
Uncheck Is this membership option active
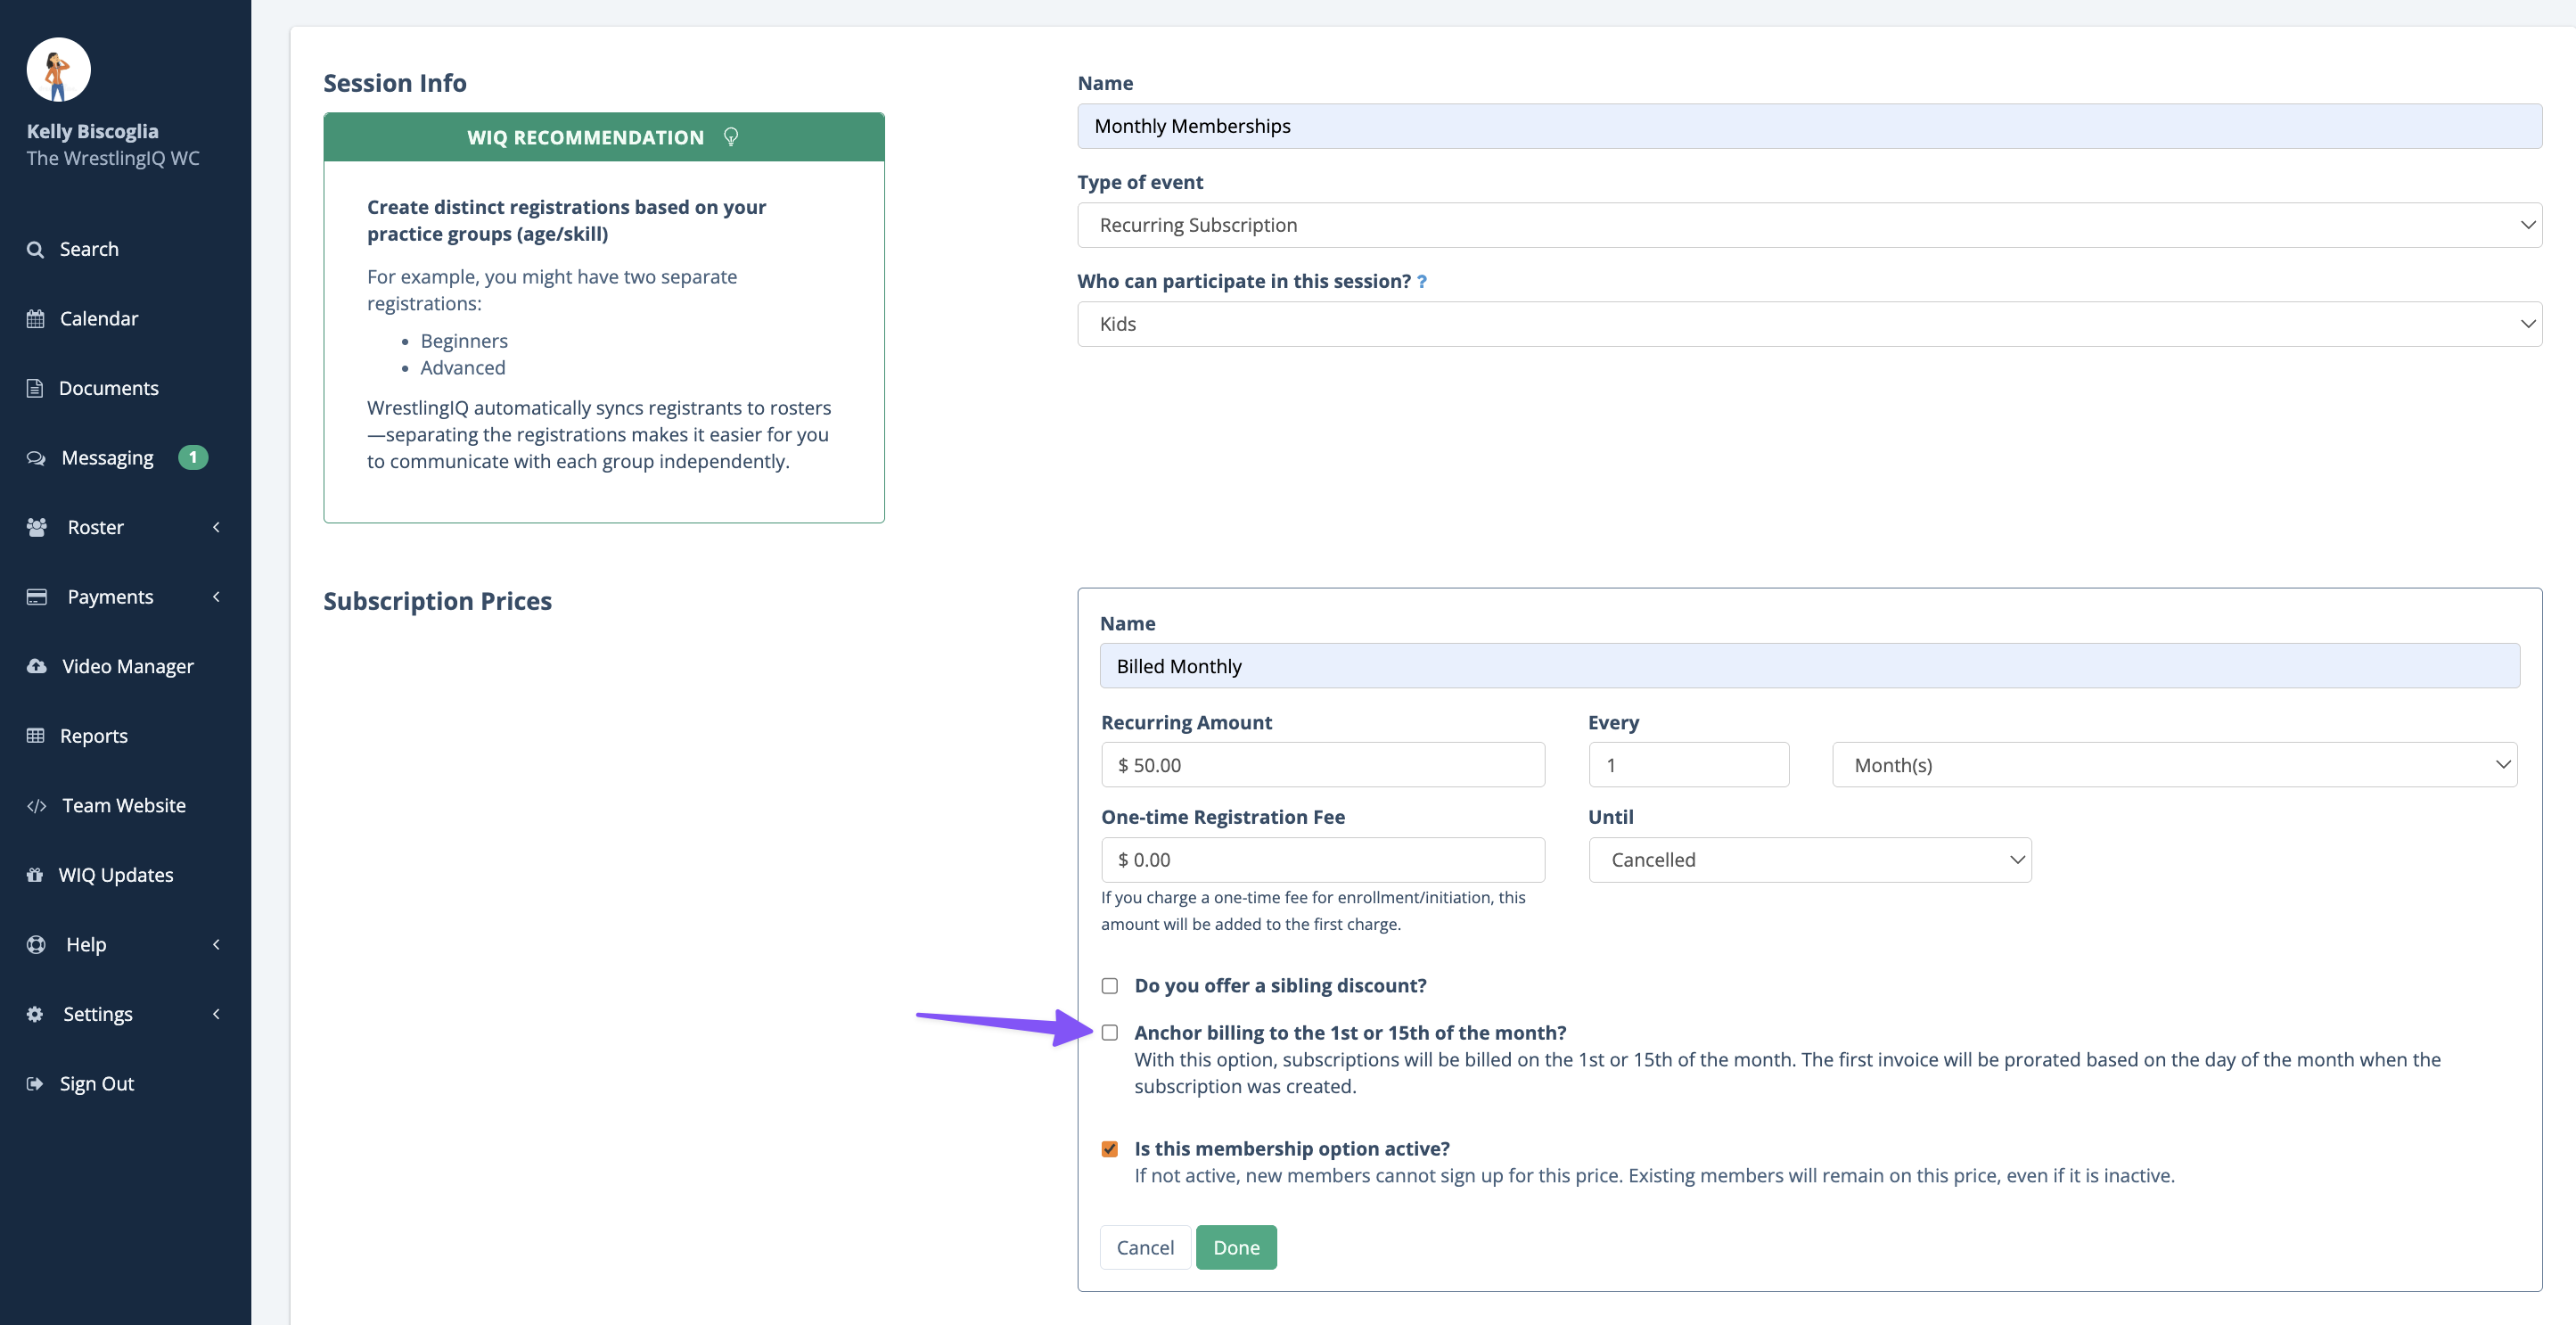(1109, 1149)
